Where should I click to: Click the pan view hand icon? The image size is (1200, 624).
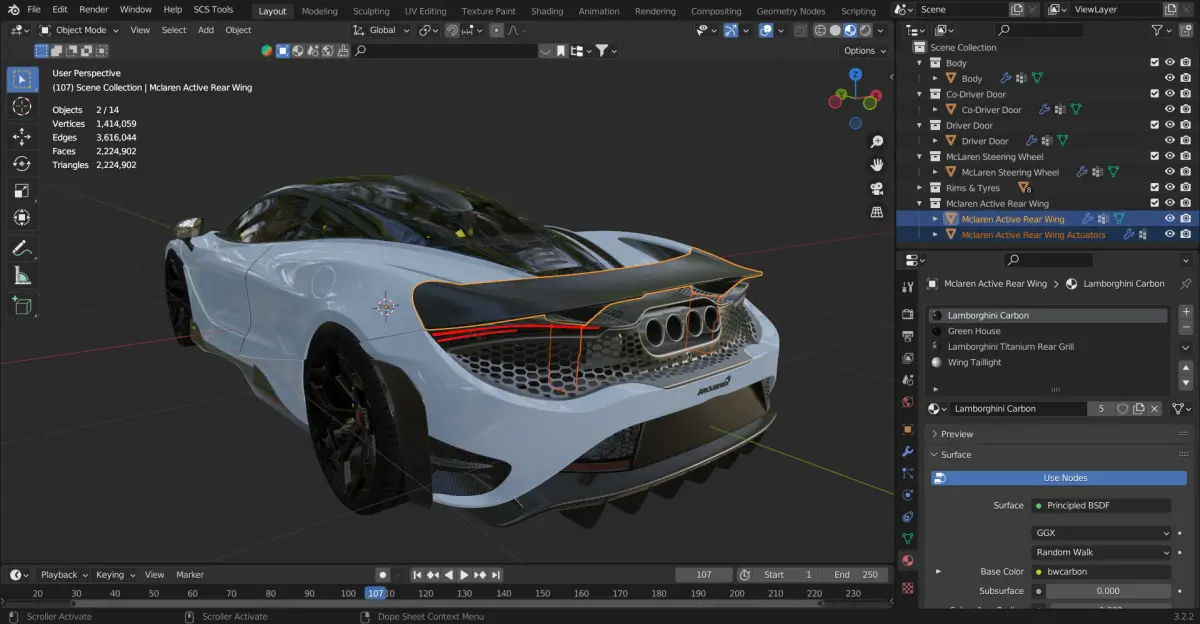coord(877,165)
